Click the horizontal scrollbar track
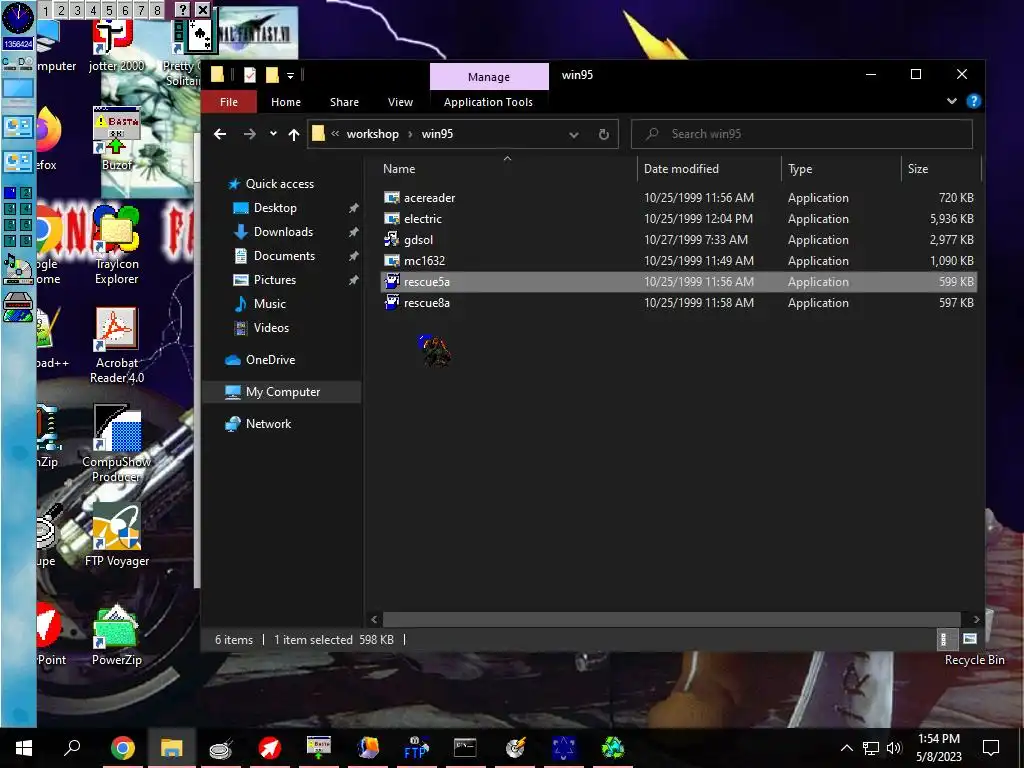Image resolution: width=1024 pixels, height=768 pixels. (671, 619)
